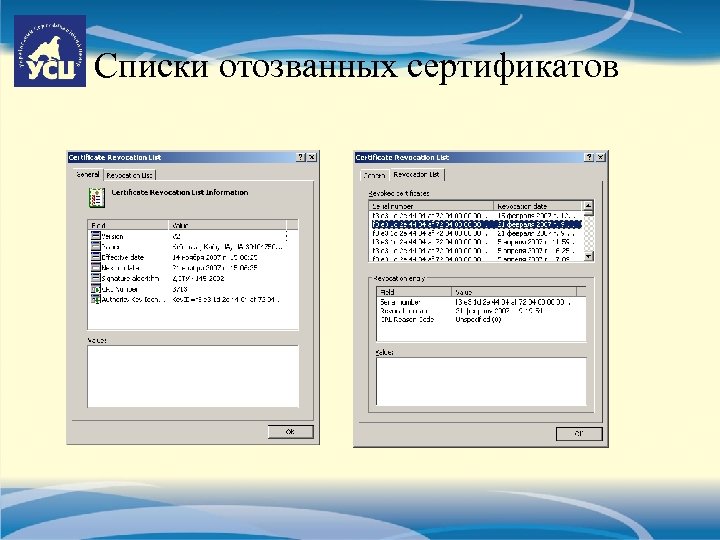Sort by the Serial number column header
Viewport: 720px width, 540px height.
click(431, 206)
